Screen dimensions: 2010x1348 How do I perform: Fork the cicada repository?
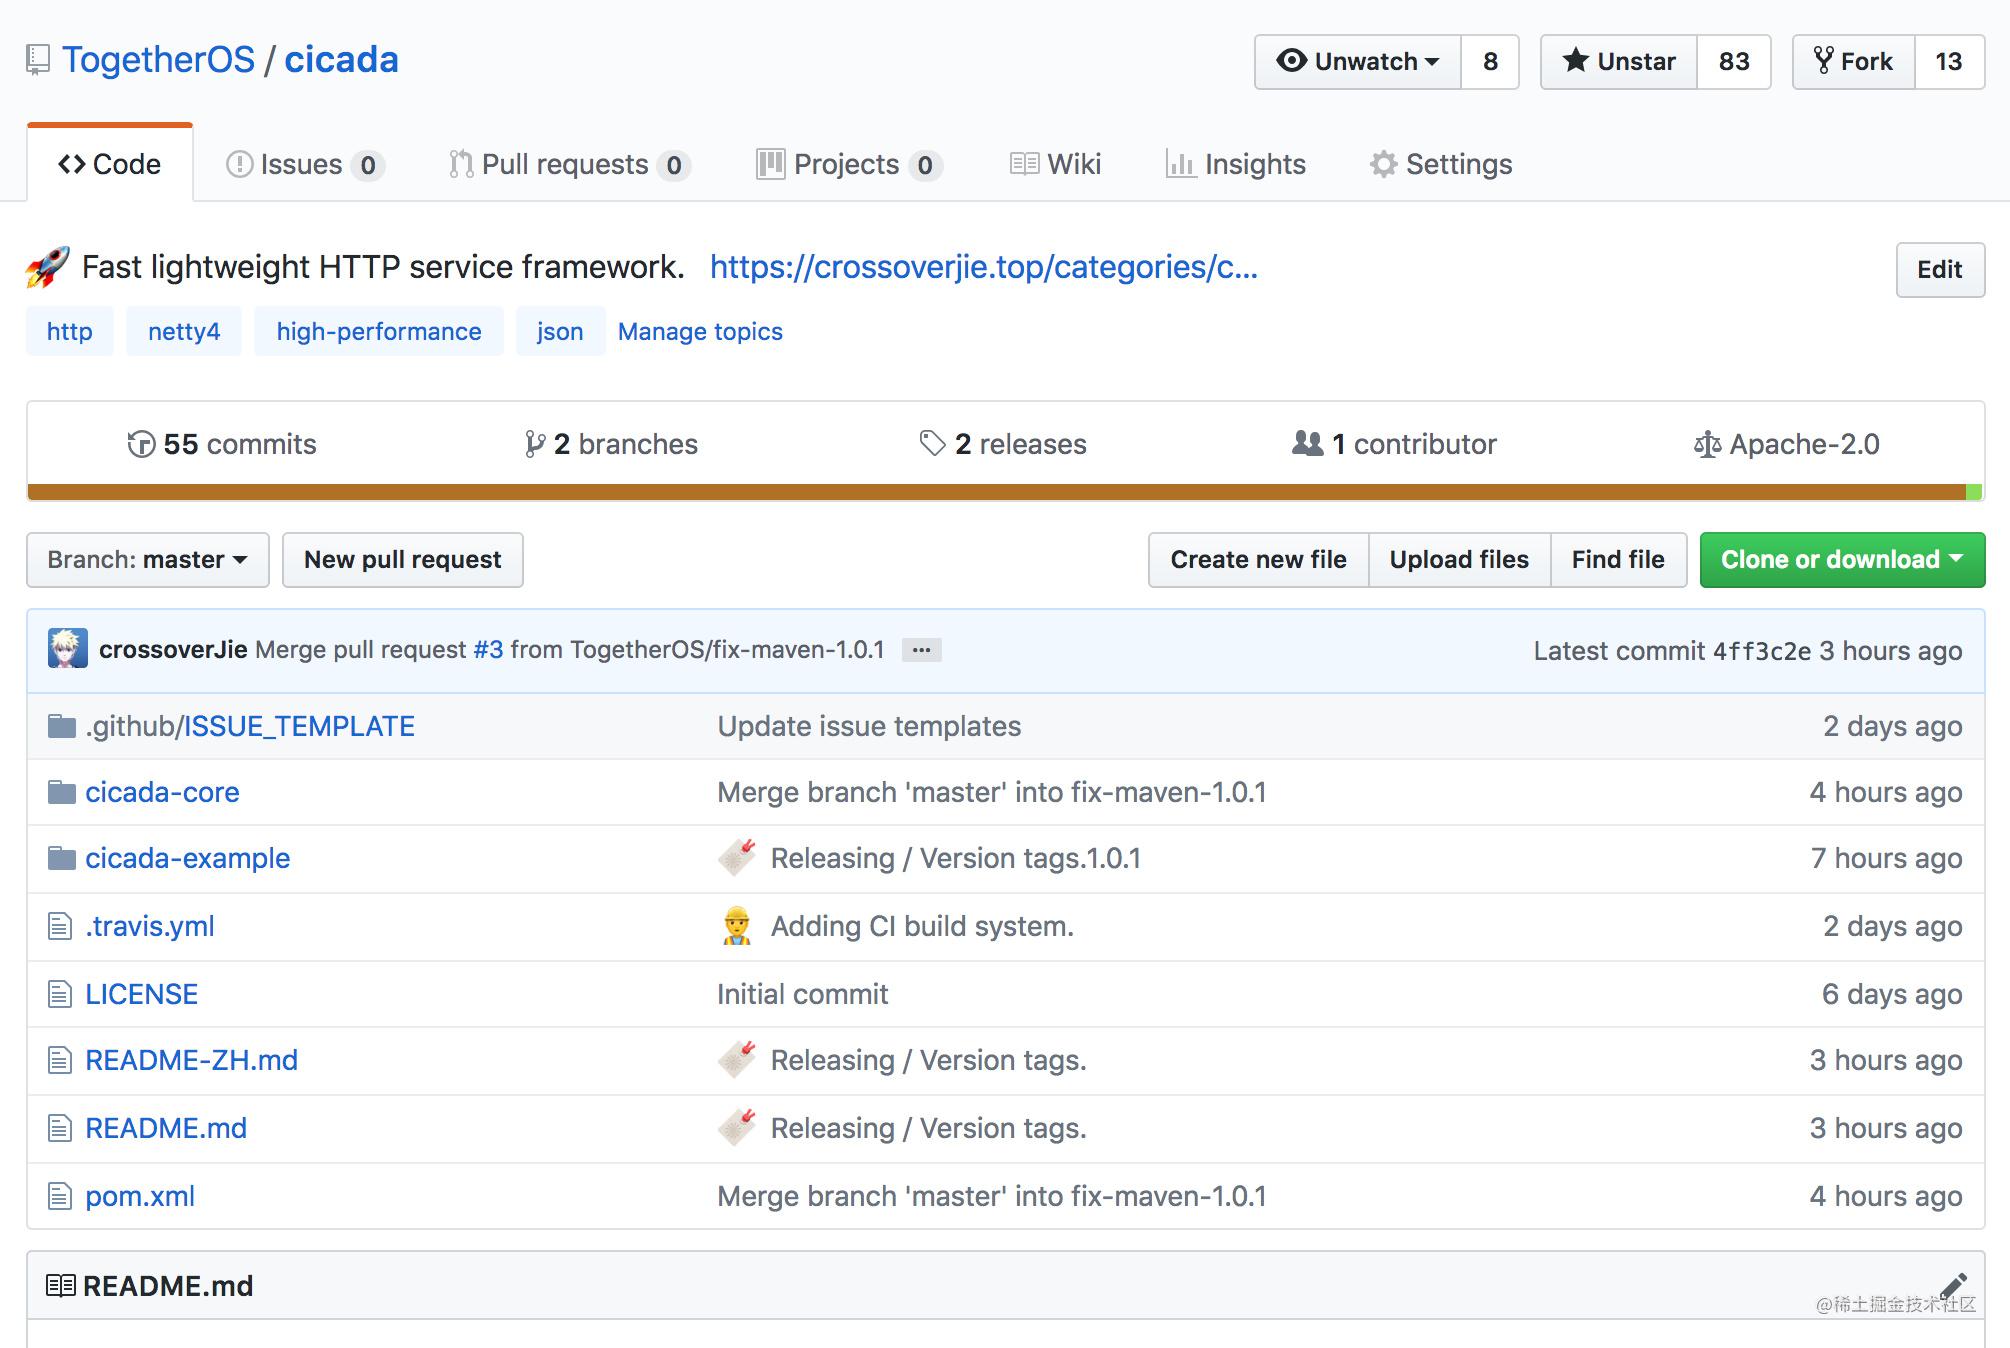point(1853,62)
